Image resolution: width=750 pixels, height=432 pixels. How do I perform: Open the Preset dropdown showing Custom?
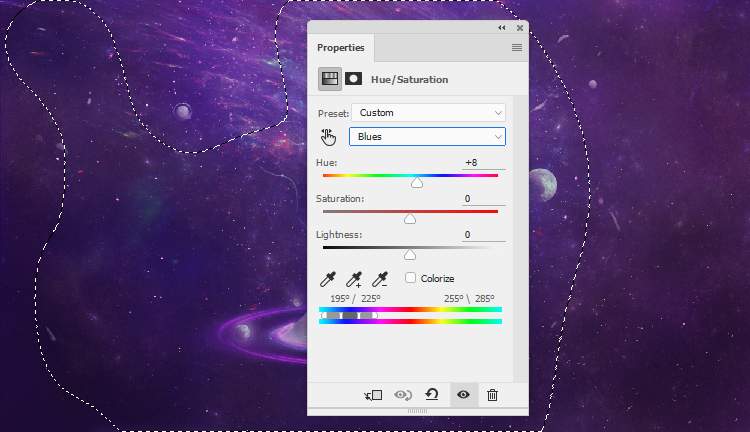tap(427, 113)
